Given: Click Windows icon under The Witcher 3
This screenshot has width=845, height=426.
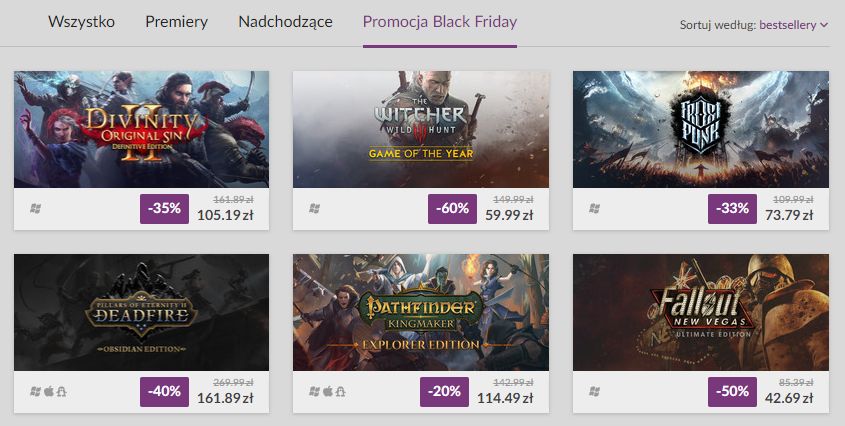Looking at the screenshot, I should (x=315, y=209).
